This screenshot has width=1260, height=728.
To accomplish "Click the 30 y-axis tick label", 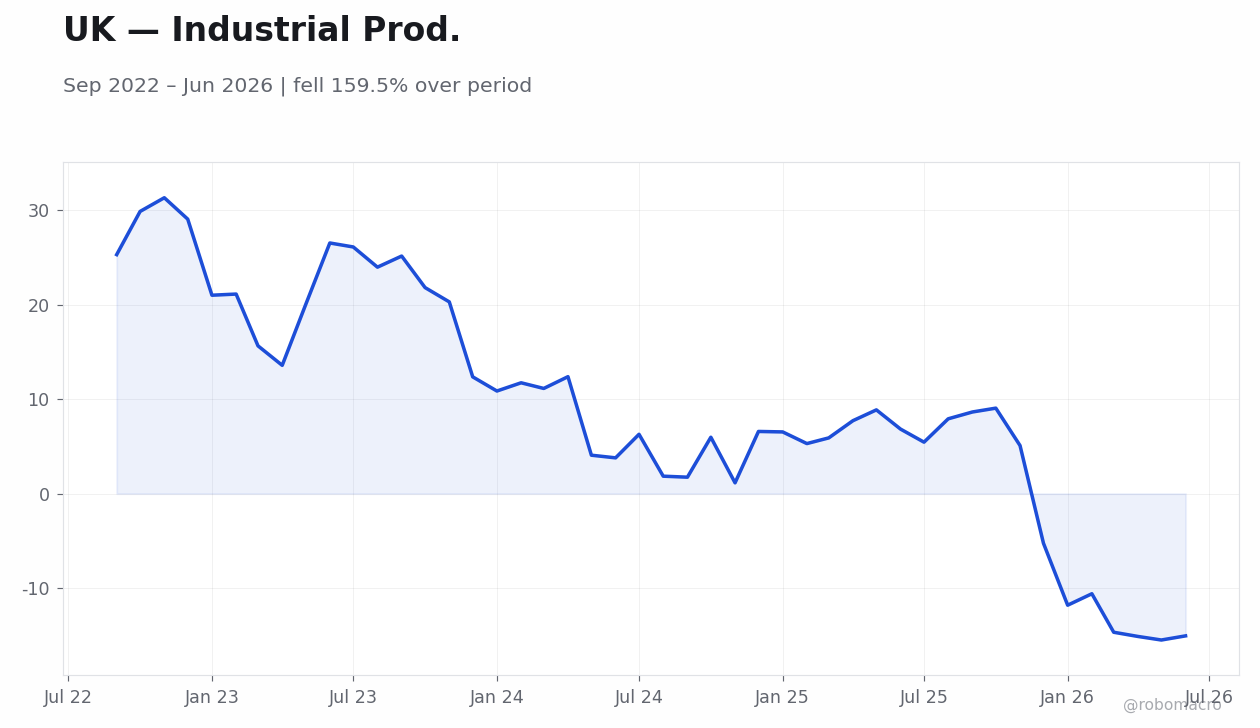I will [x=39, y=211].
